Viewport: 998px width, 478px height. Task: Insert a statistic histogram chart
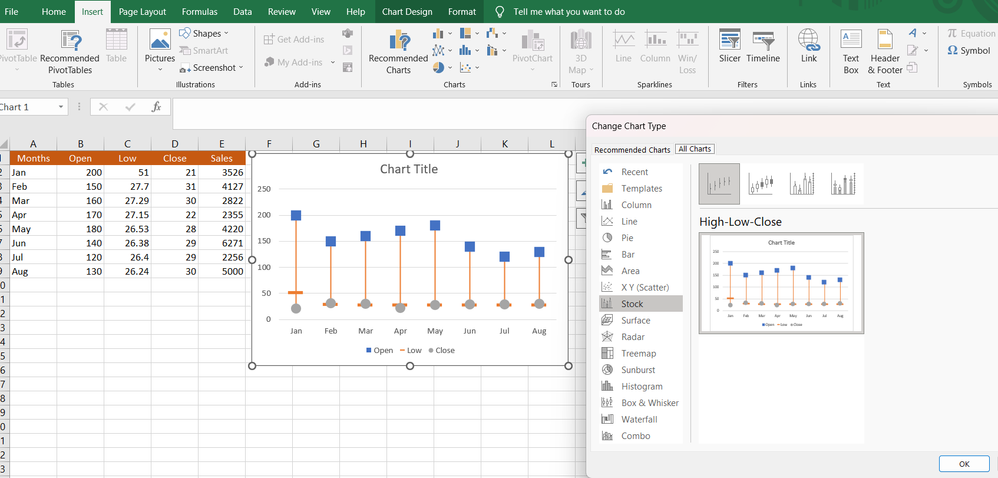tap(465, 50)
